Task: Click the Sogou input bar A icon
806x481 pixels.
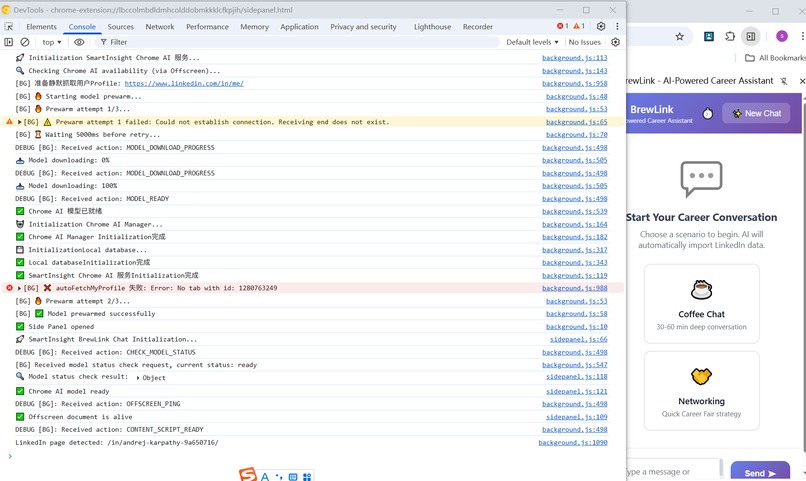Action: (265, 476)
